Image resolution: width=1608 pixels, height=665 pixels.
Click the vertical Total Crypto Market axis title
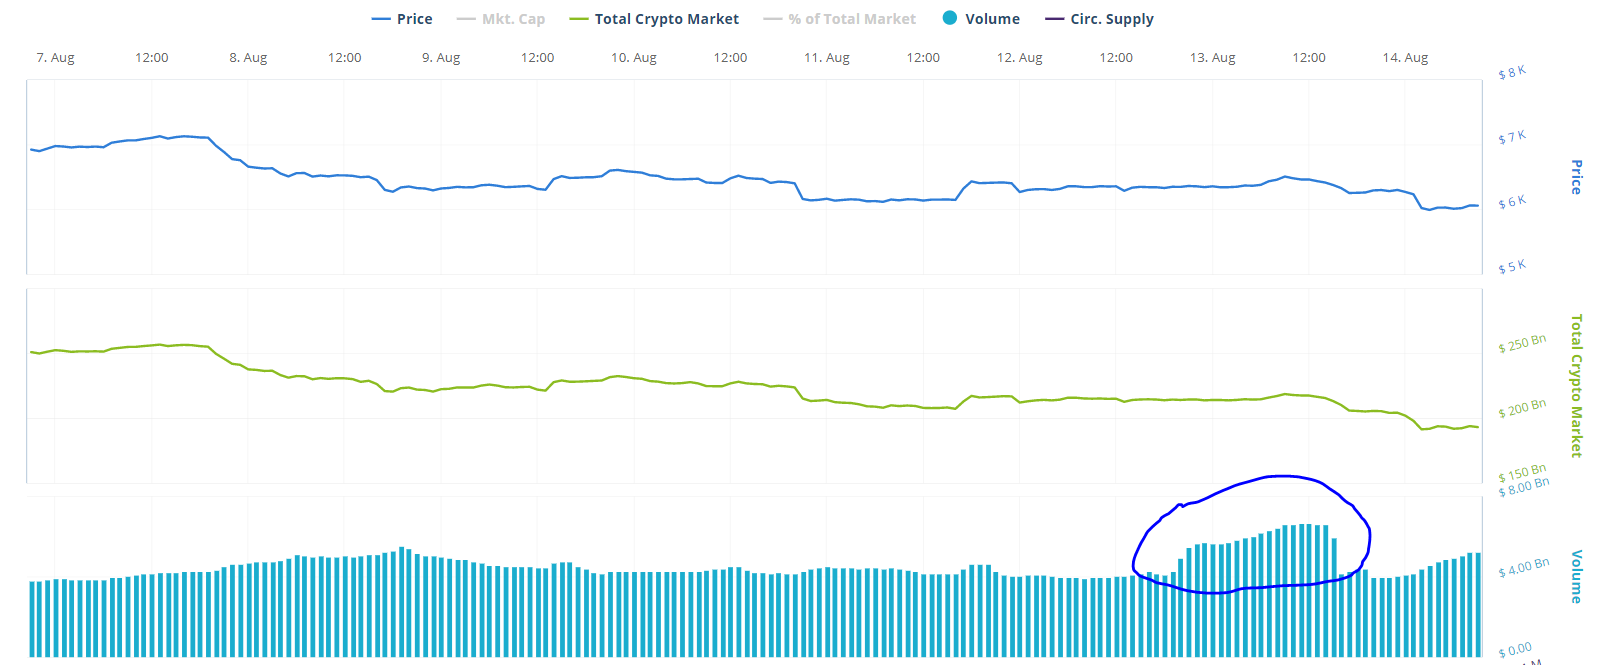tap(1576, 386)
